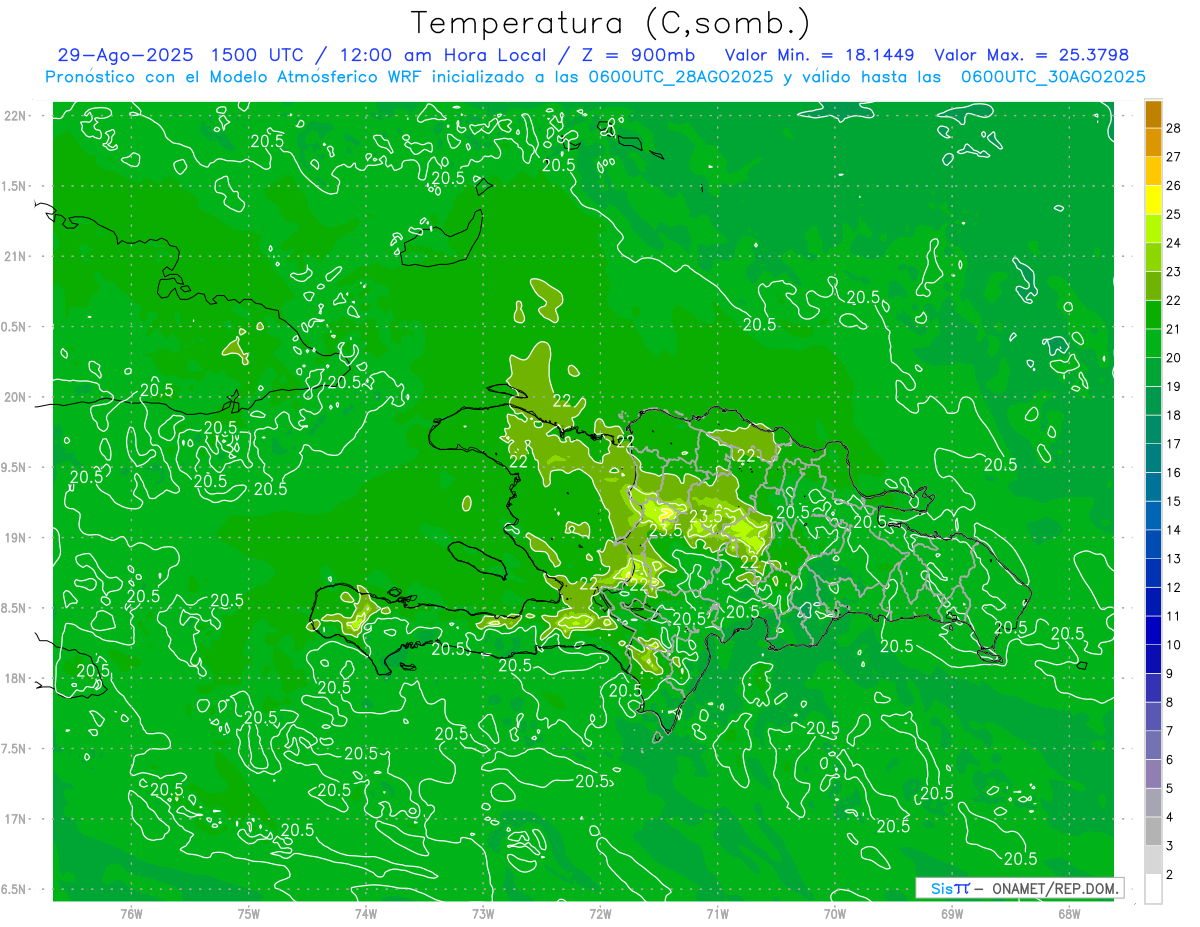Screen dimensions: 1200x927
Task: Click the dark orange swatch above 28
Action: coord(1153,114)
